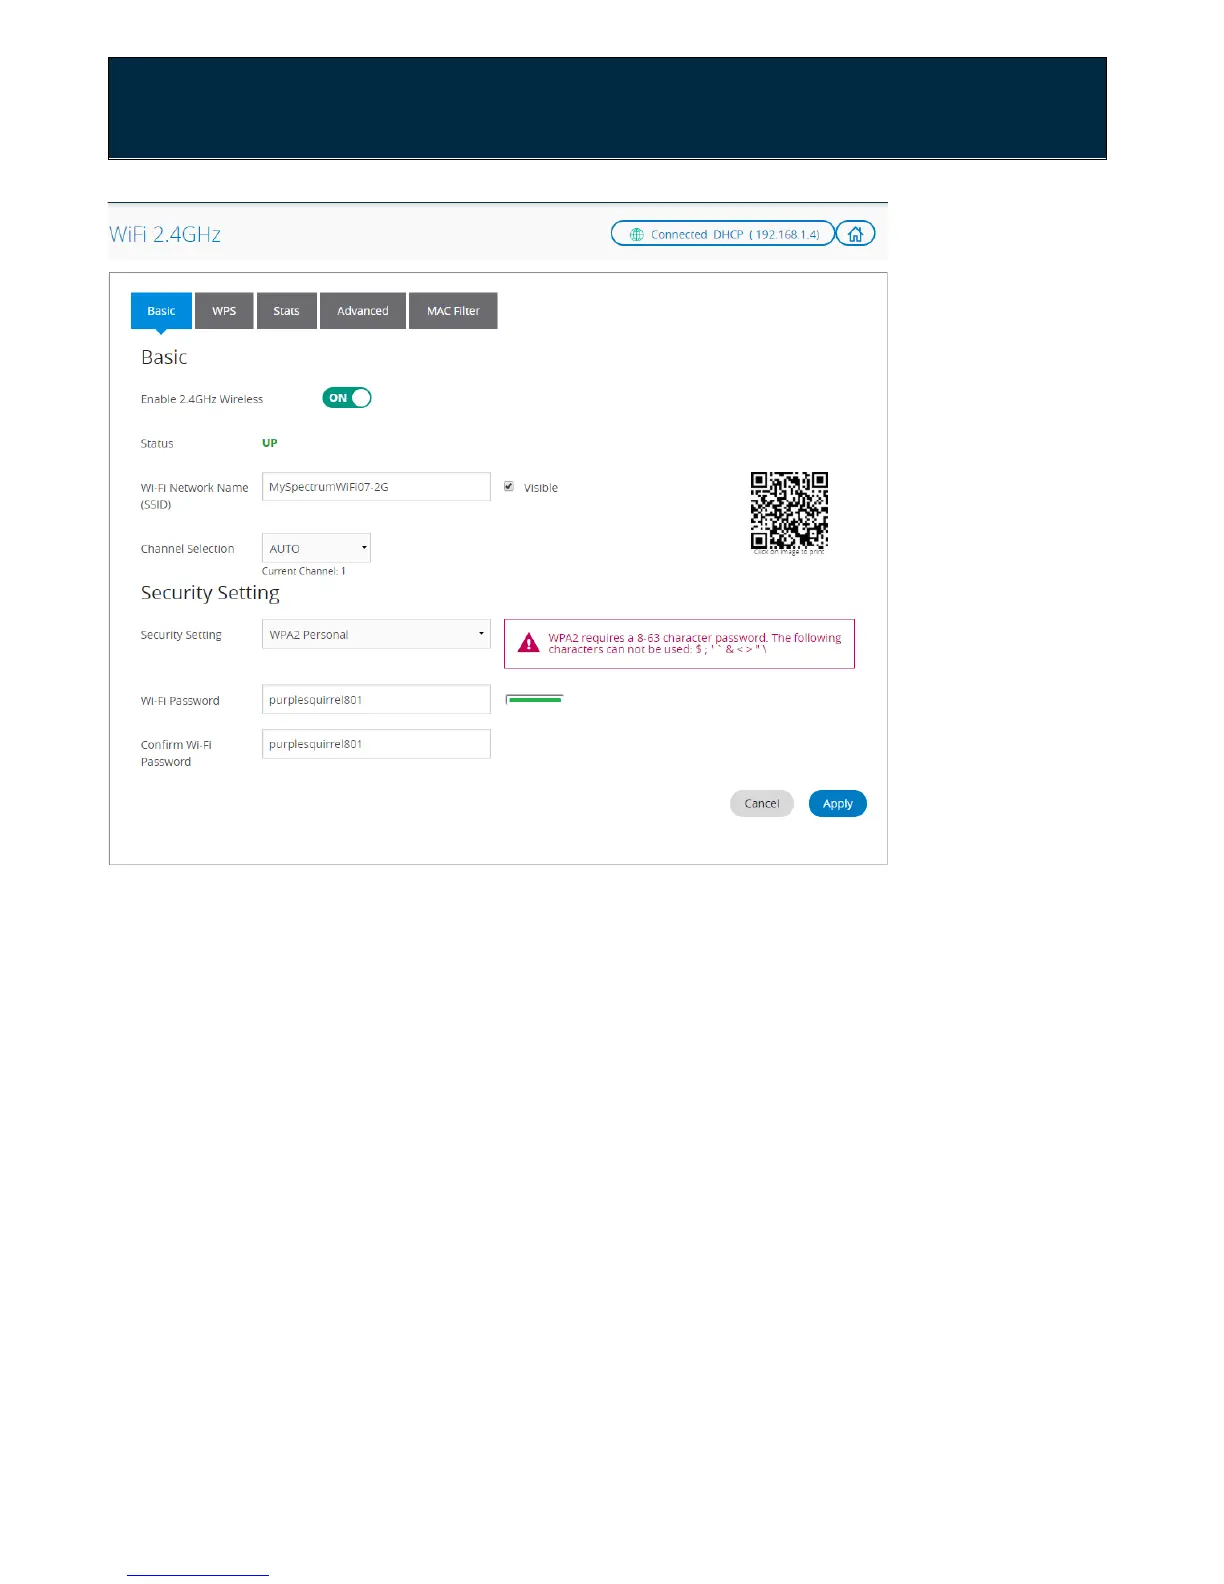Click the green UP status text

tap(270, 443)
